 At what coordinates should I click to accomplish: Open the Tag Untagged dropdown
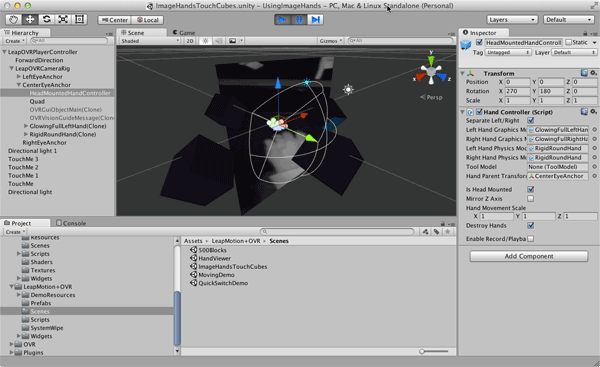click(508, 52)
